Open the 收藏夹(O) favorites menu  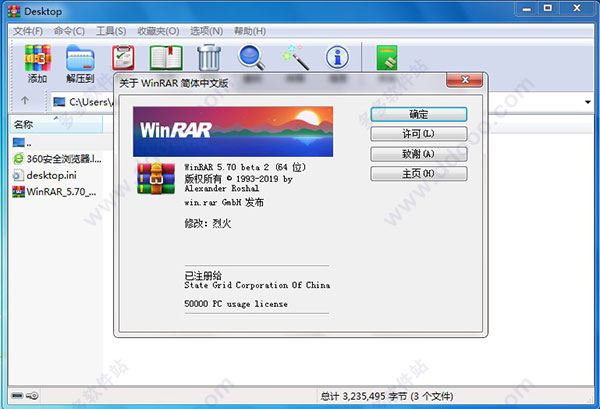point(158,31)
